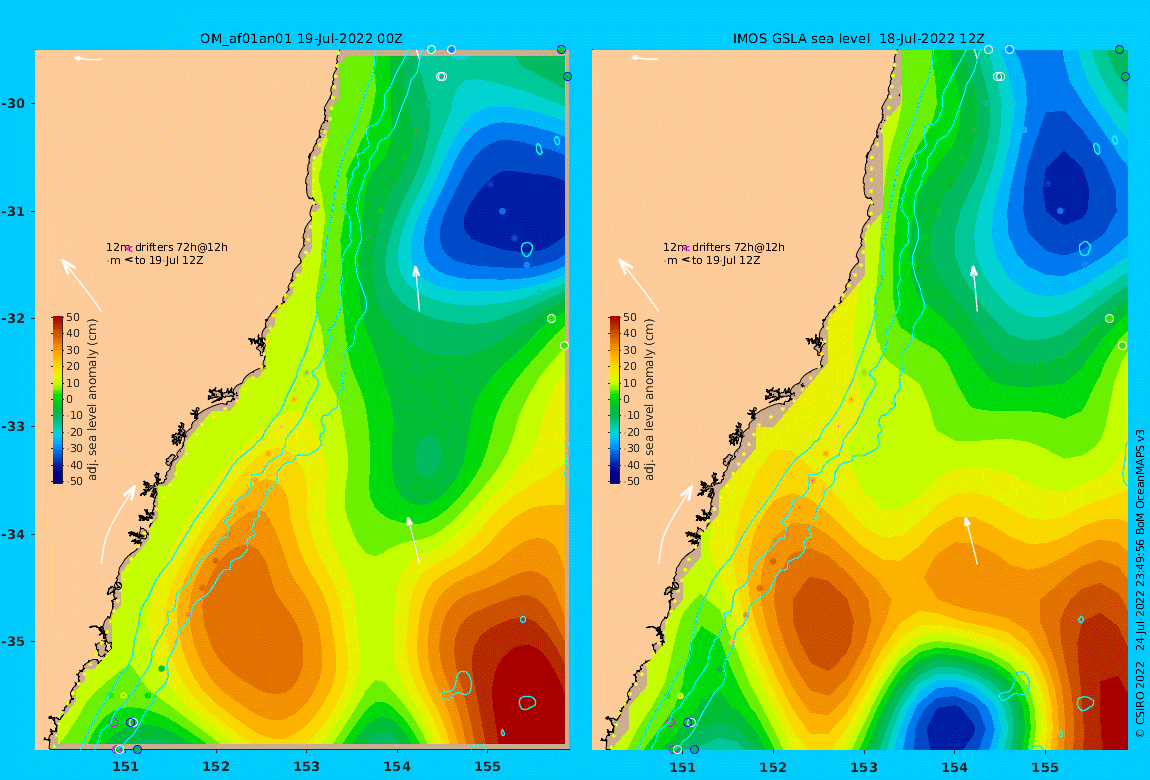Click the right map's anomaly axis label
The image size is (1150, 780).
point(650,400)
